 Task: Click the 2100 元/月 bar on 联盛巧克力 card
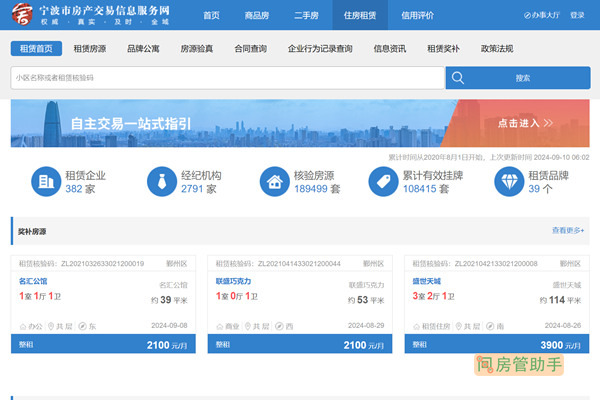click(300, 344)
